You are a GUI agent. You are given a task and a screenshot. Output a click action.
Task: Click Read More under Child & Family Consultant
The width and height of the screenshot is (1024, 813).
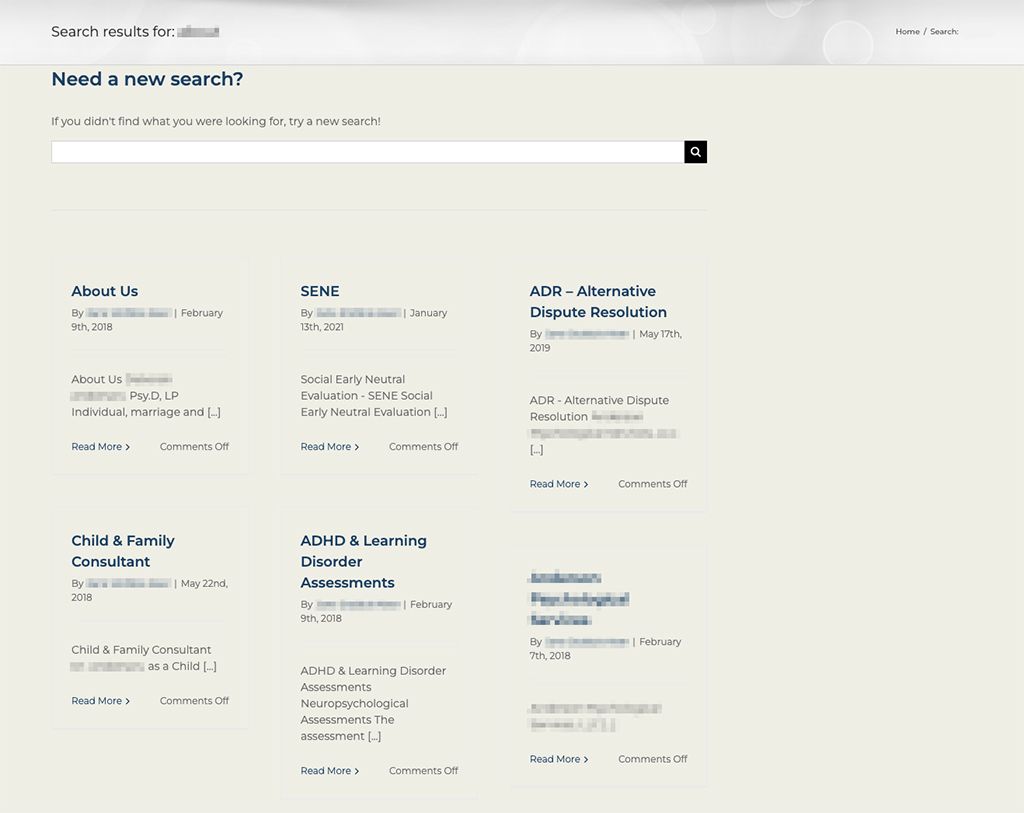99,701
